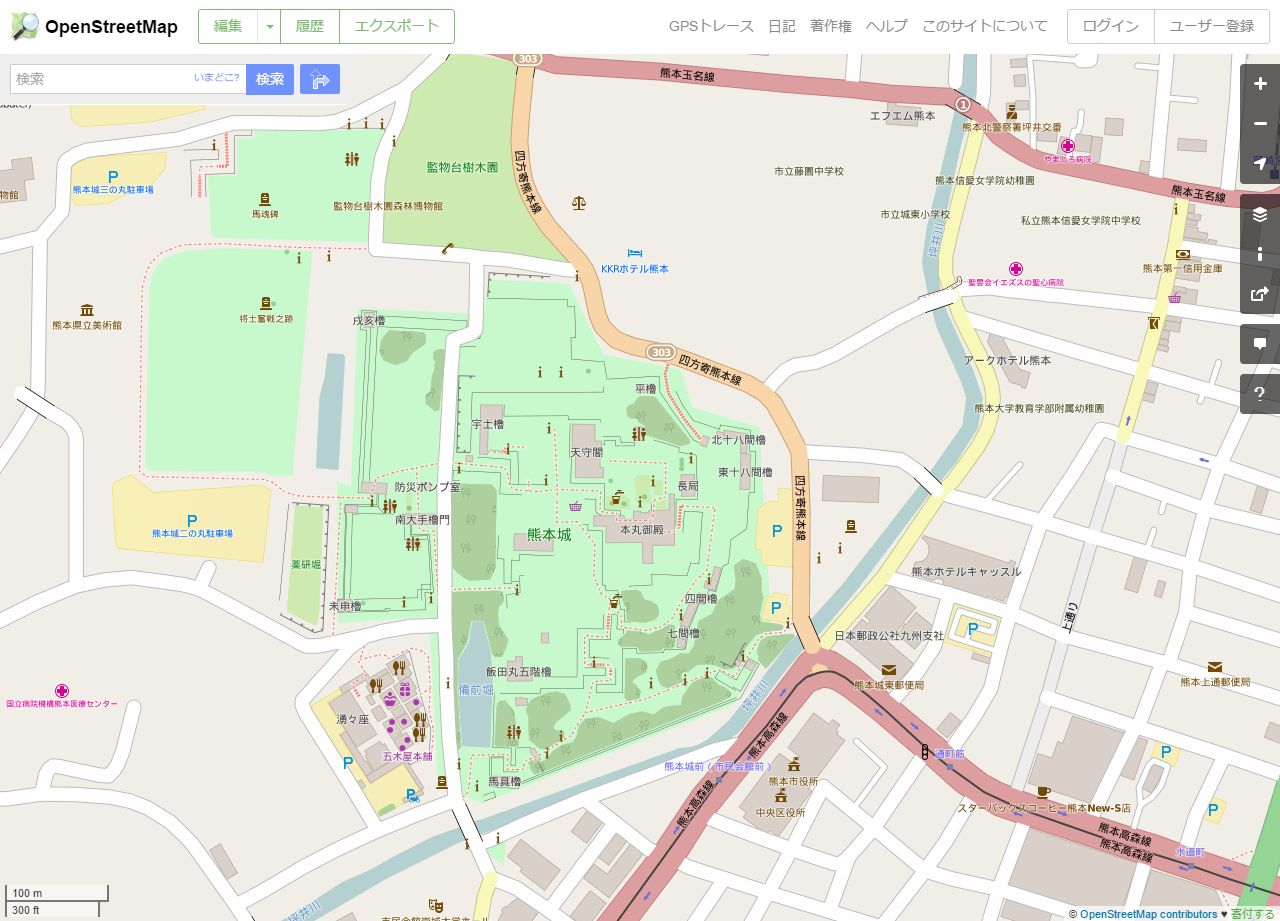Click the 寄付する donate link
1280x921 pixels.
(x=1253, y=914)
